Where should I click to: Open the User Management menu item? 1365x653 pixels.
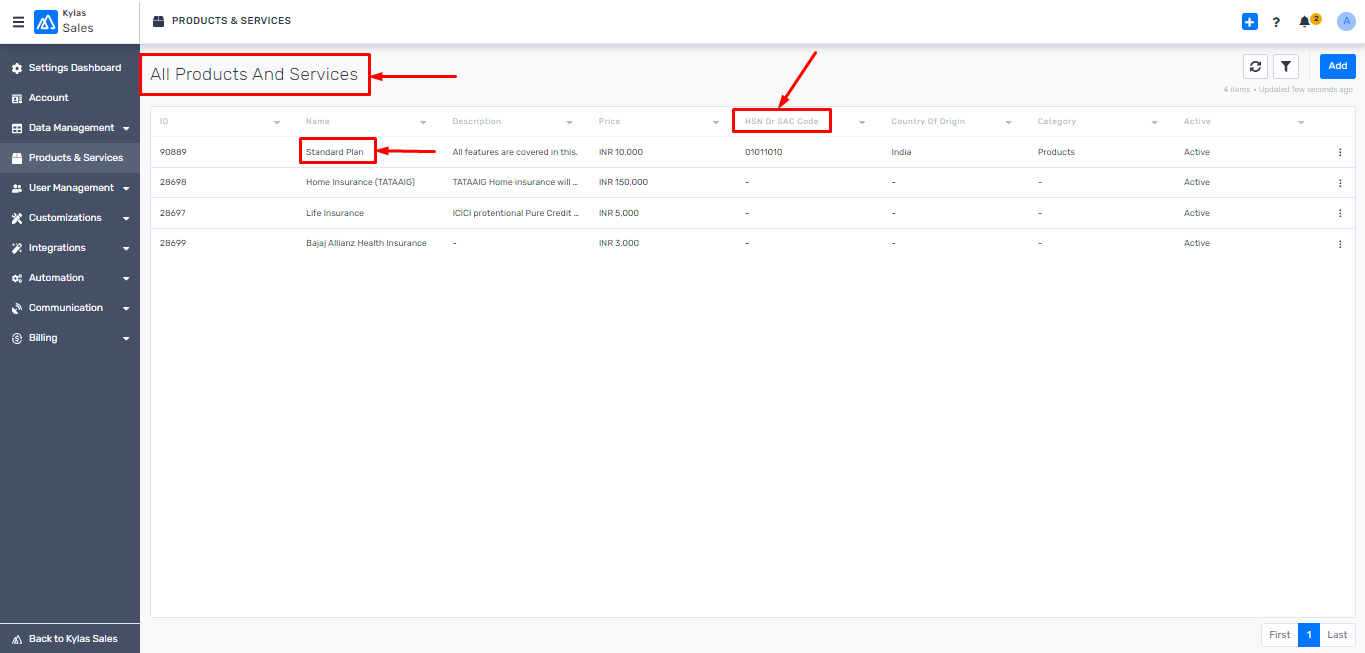click(x=70, y=188)
